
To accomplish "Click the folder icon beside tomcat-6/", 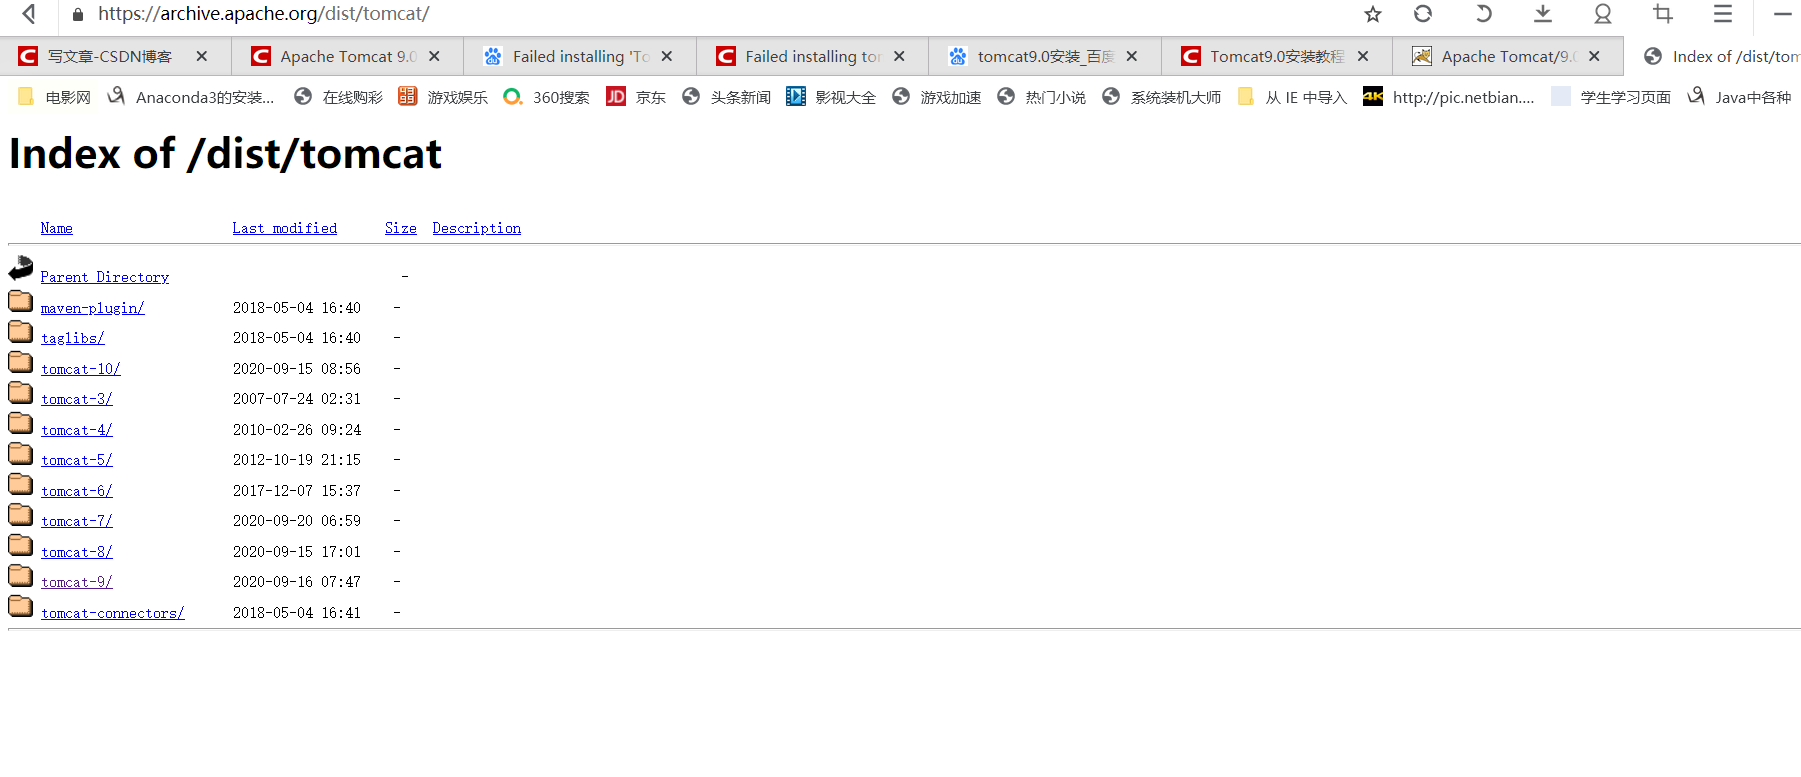I will tap(21, 483).
